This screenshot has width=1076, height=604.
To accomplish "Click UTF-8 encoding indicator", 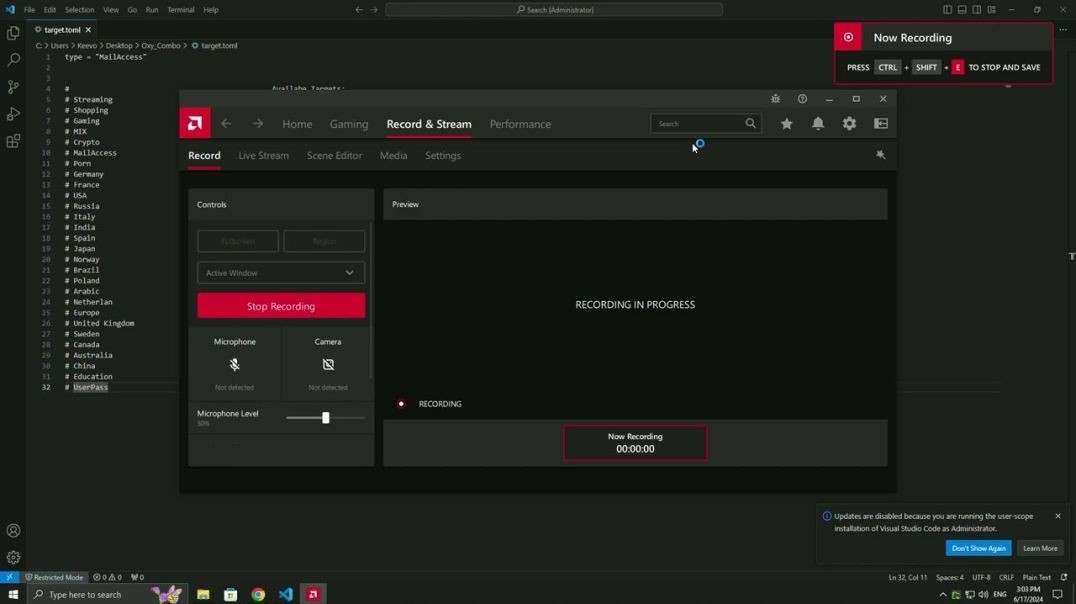I will [981, 577].
